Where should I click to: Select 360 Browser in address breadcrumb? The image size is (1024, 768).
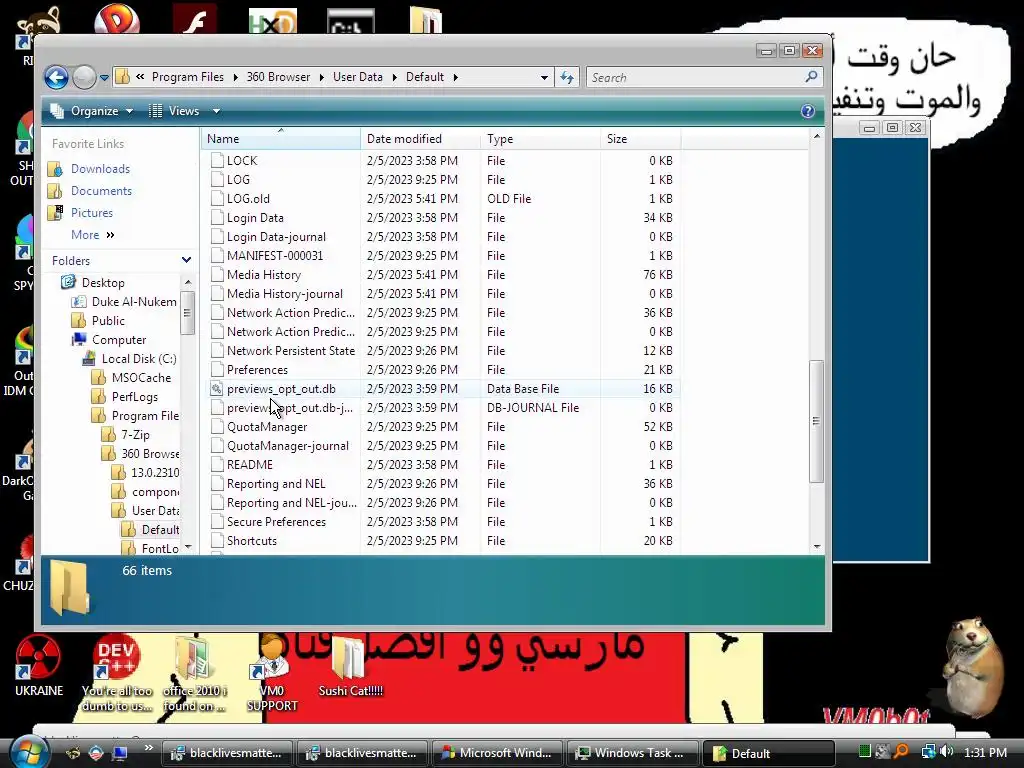coord(278,77)
